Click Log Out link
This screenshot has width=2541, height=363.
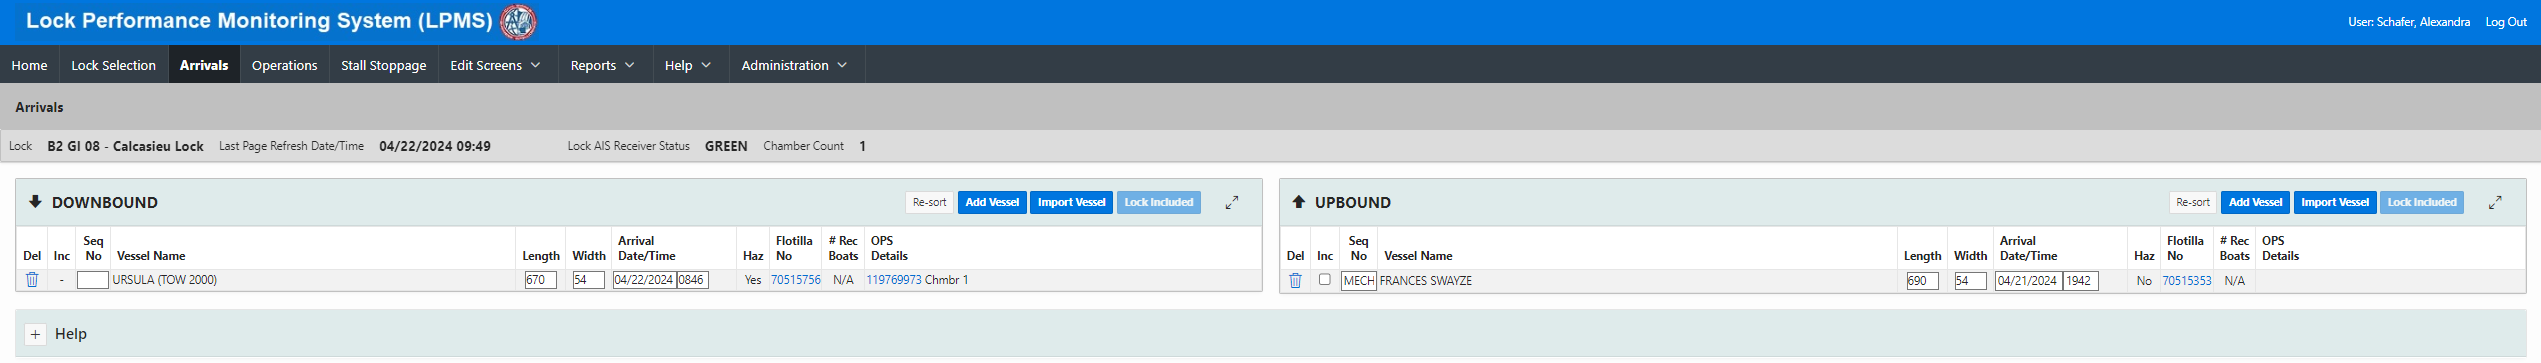tap(2506, 22)
